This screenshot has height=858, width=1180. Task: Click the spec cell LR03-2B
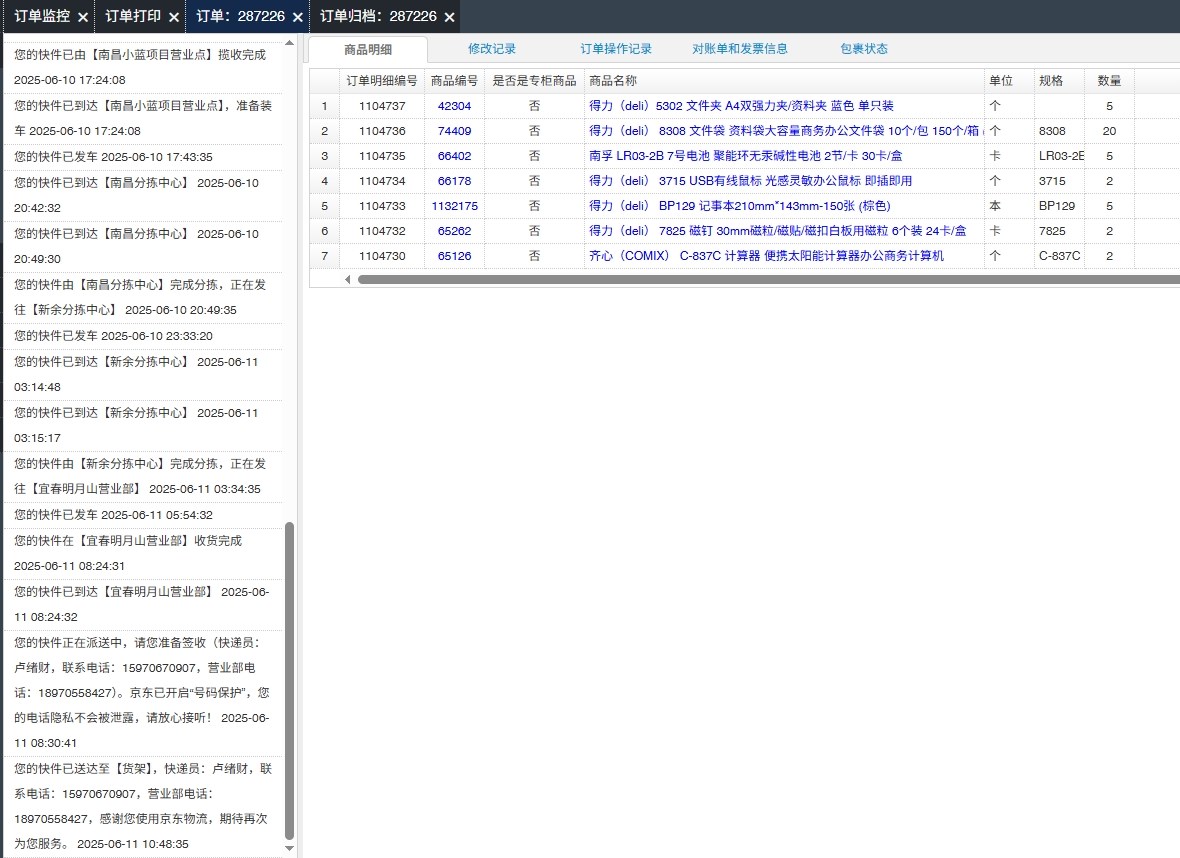click(1061, 156)
